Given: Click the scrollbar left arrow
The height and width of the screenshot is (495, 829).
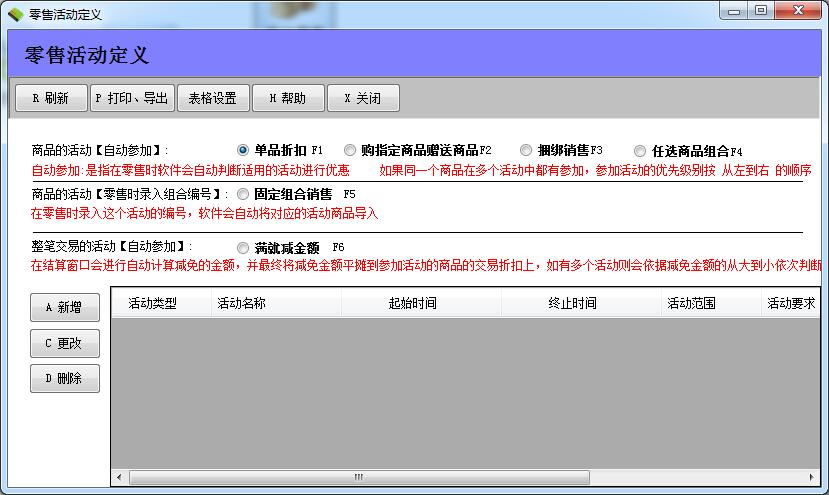Looking at the screenshot, I should coord(119,477).
